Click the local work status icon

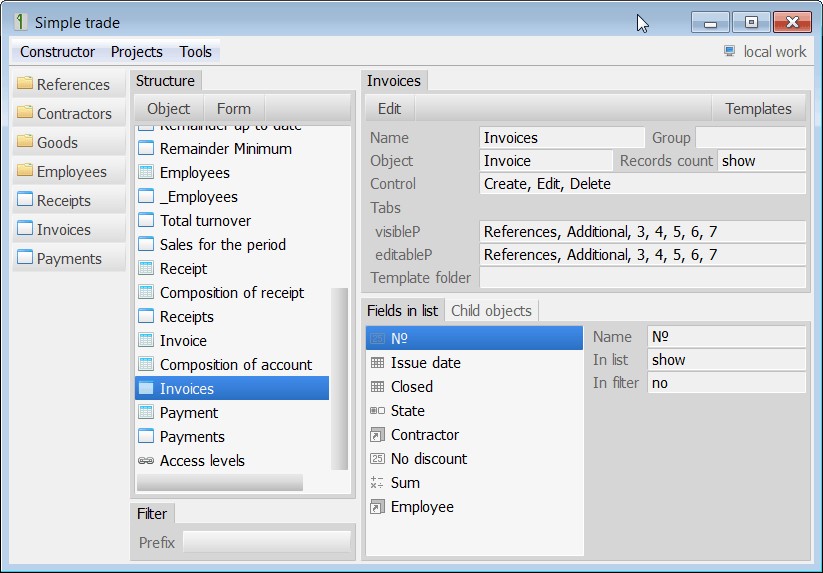[730, 51]
